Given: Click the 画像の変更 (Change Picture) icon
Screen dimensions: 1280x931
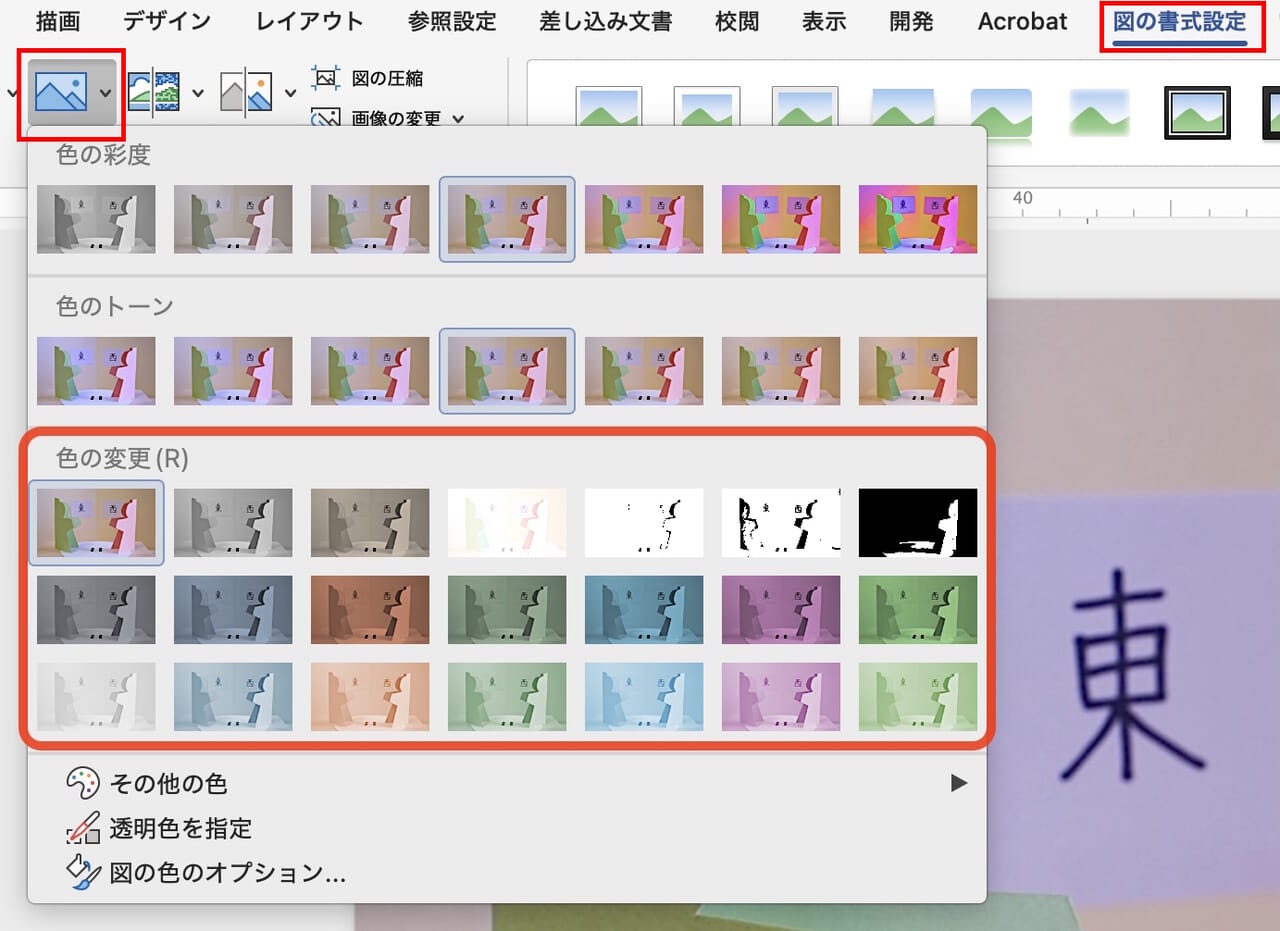Looking at the screenshot, I should [x=325, y=118].
